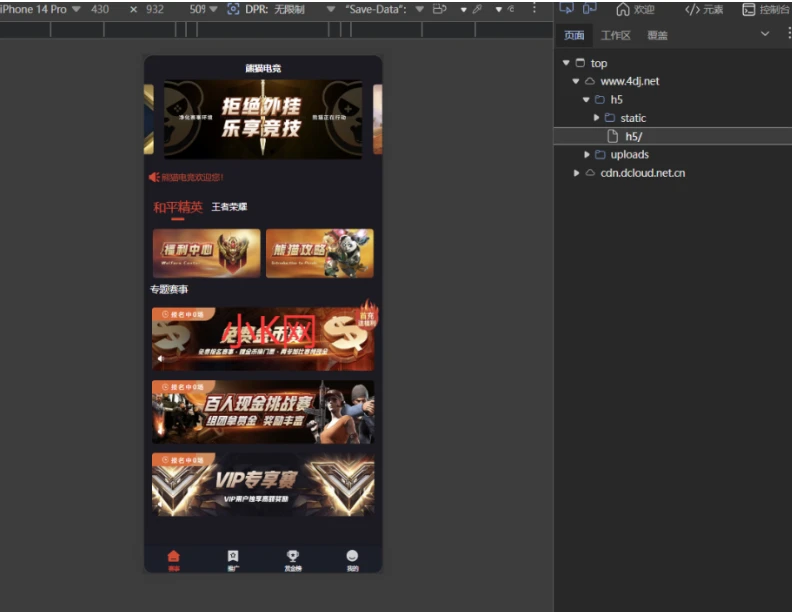Expand the uploads folder
Image resolution: width=792 pixels, height=612 pixels.
click(x=586, y=155)
